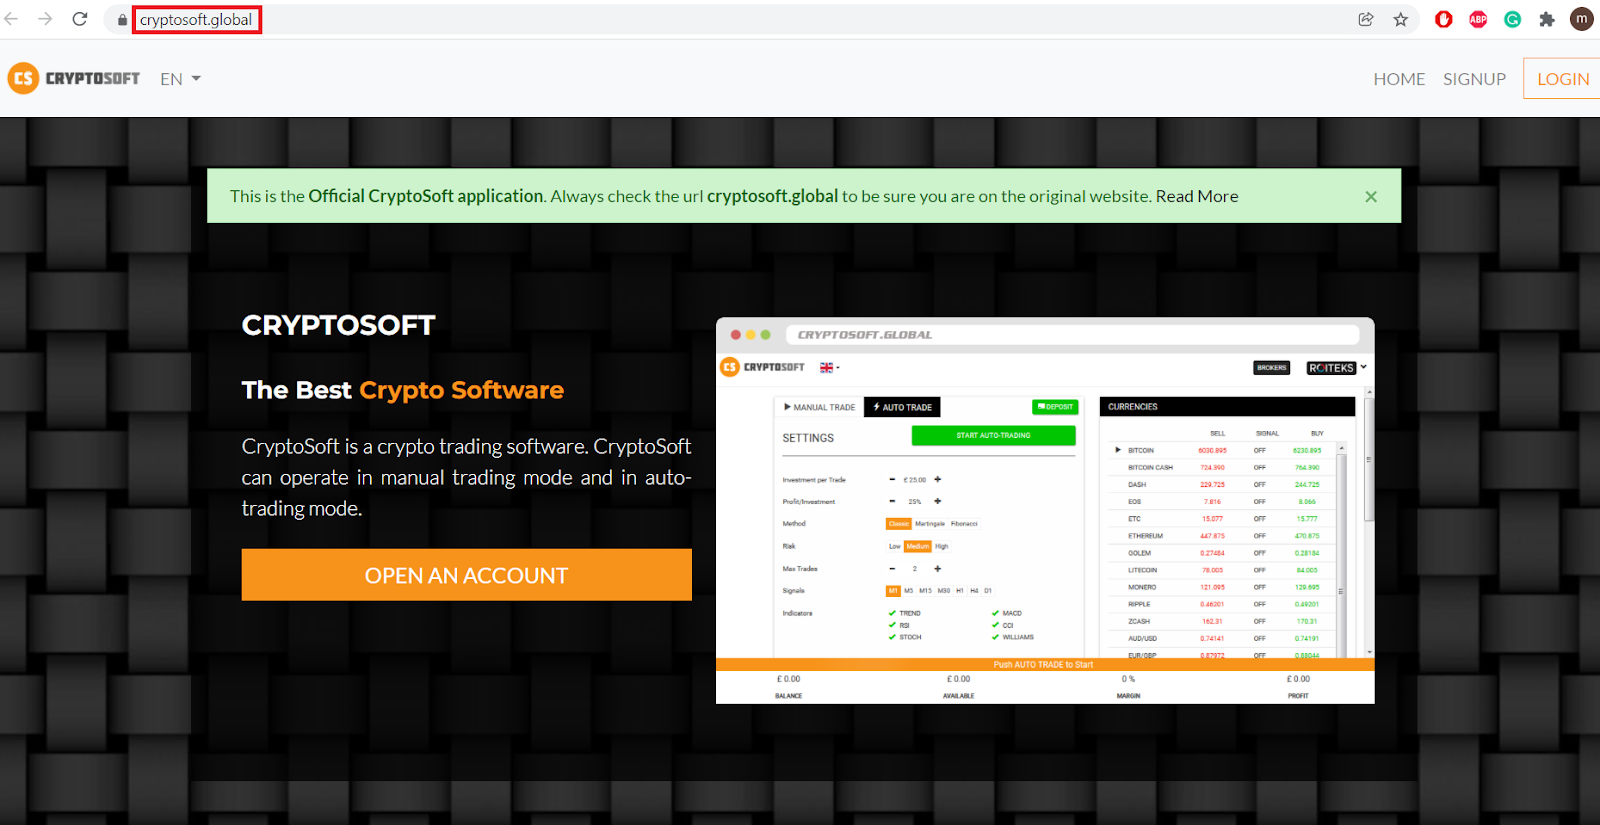
Task: View site security via the padlock icon
Action: [122, 20]
